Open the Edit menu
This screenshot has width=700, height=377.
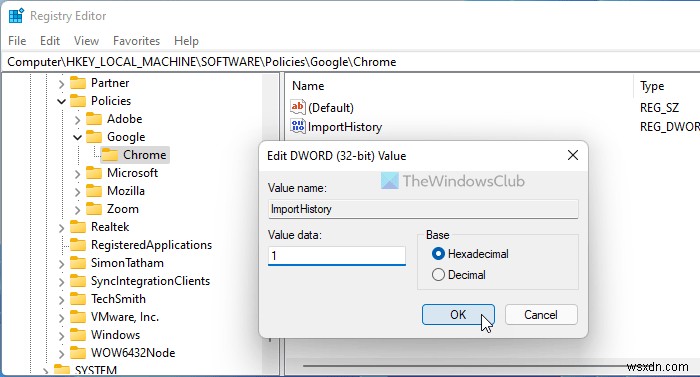[50, 41]
